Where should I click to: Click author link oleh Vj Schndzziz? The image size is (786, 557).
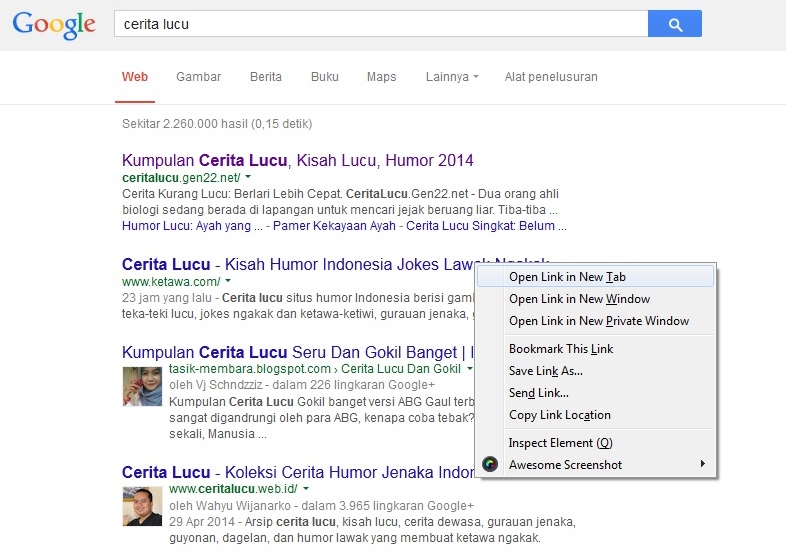[216, 385]
